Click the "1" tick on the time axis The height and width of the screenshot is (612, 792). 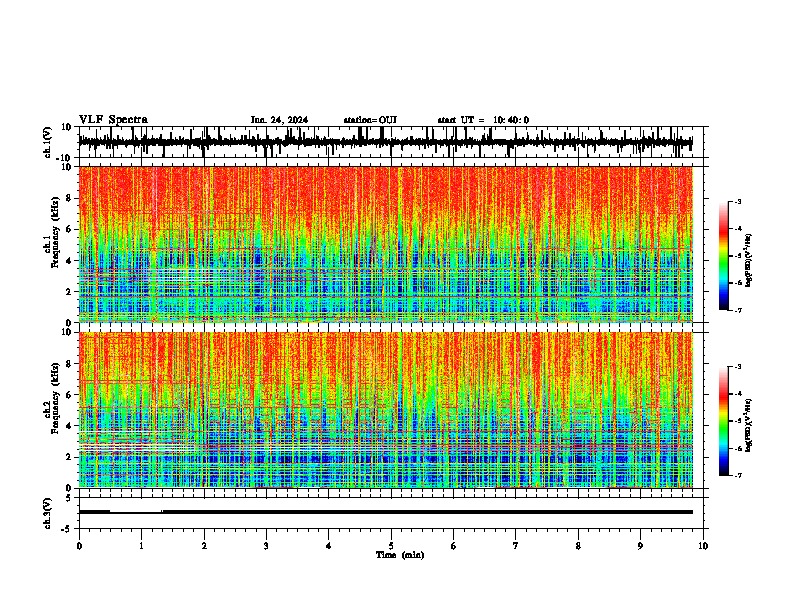141,546
